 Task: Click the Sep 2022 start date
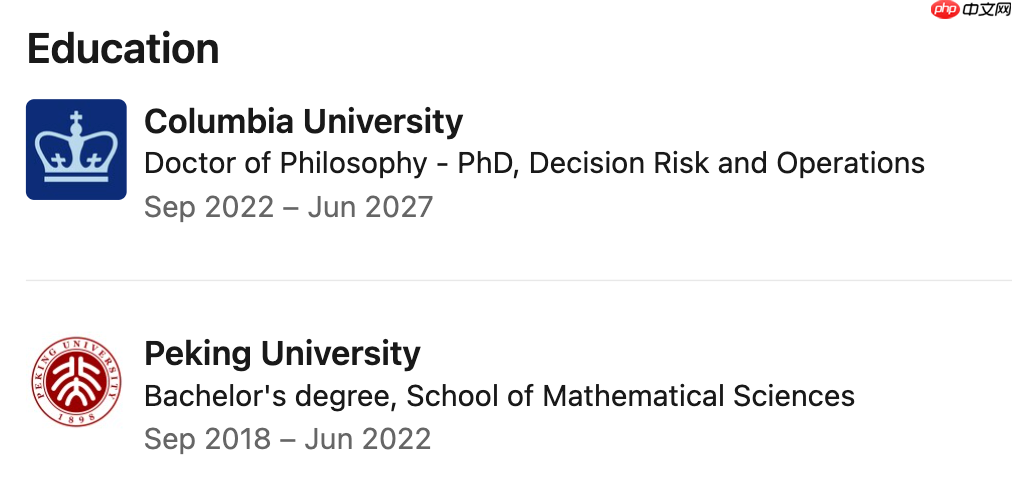click(209, 208)
